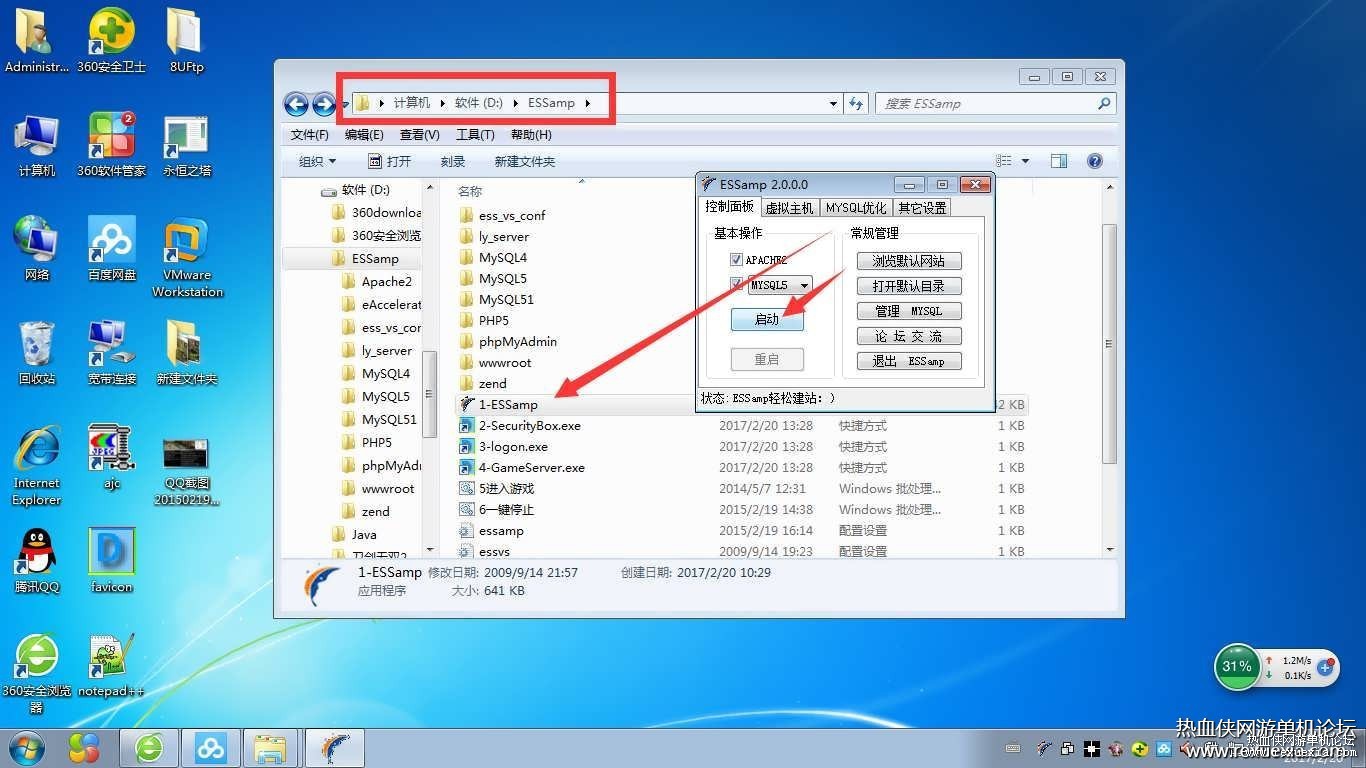
Task: Open the 计算机 desktop icon
Action: tap(37, 145)
